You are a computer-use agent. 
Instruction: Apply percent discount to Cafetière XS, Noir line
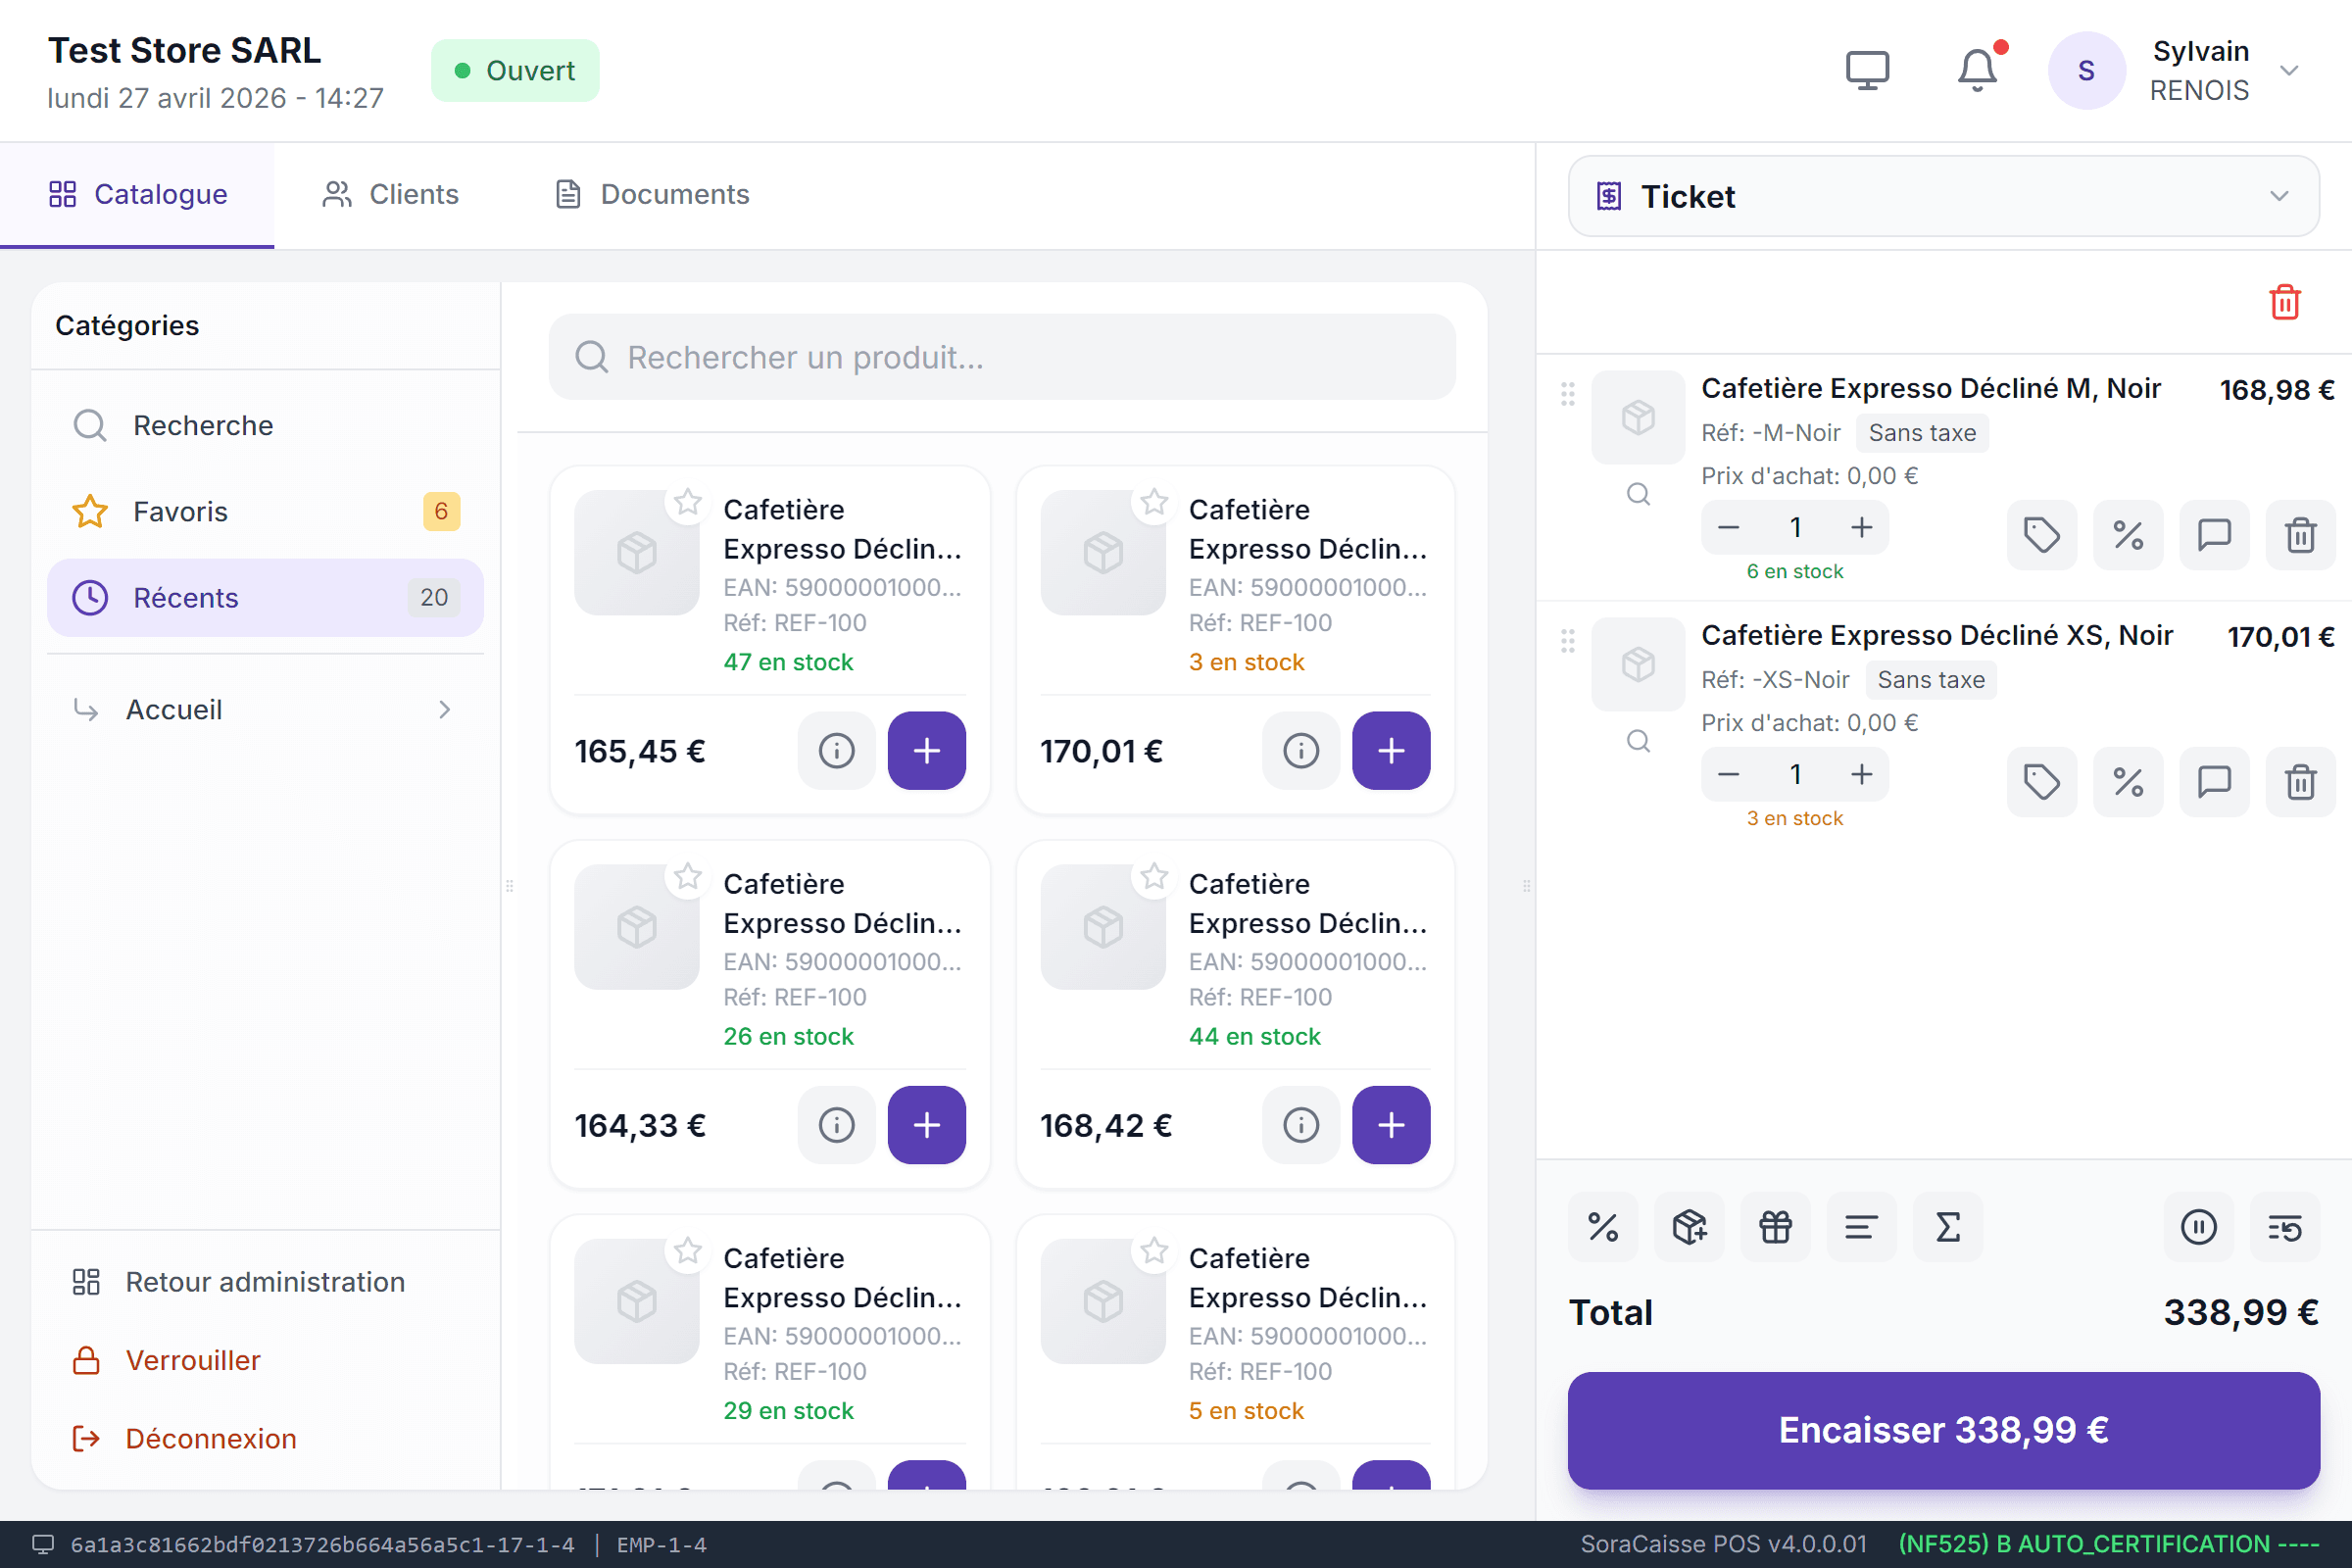pyautogui.click(x=2127, y=782)
